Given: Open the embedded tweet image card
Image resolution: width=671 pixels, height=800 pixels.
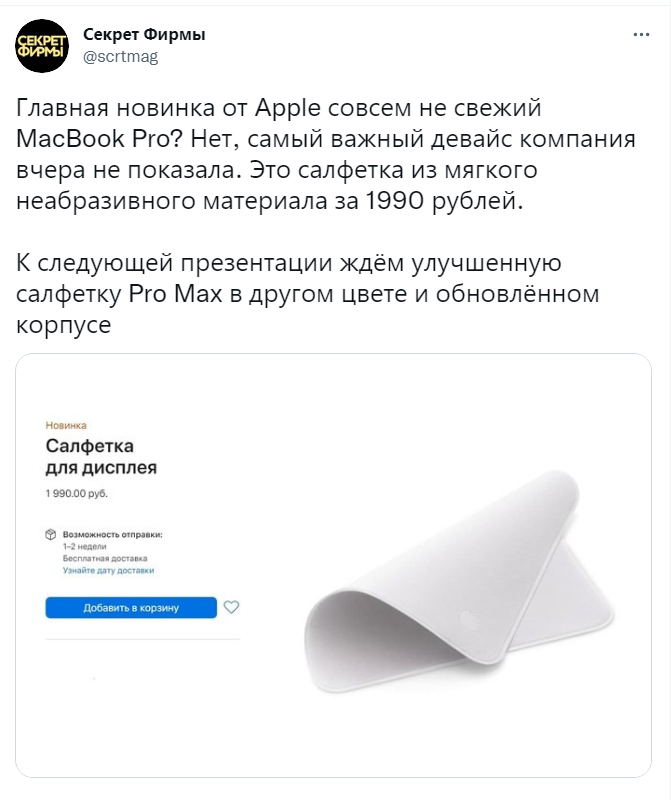Looking at the screenshot, I should [333, 565].
